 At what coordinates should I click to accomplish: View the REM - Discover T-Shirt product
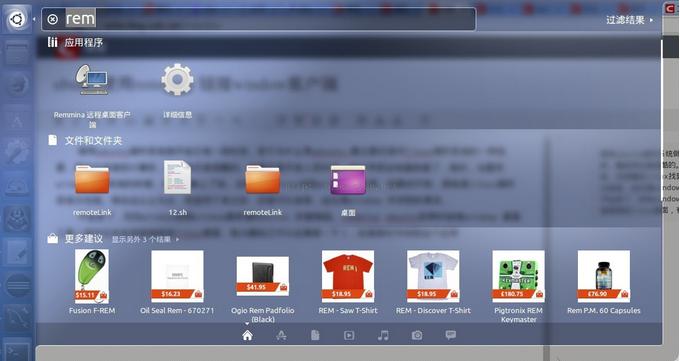click(433, 276)
